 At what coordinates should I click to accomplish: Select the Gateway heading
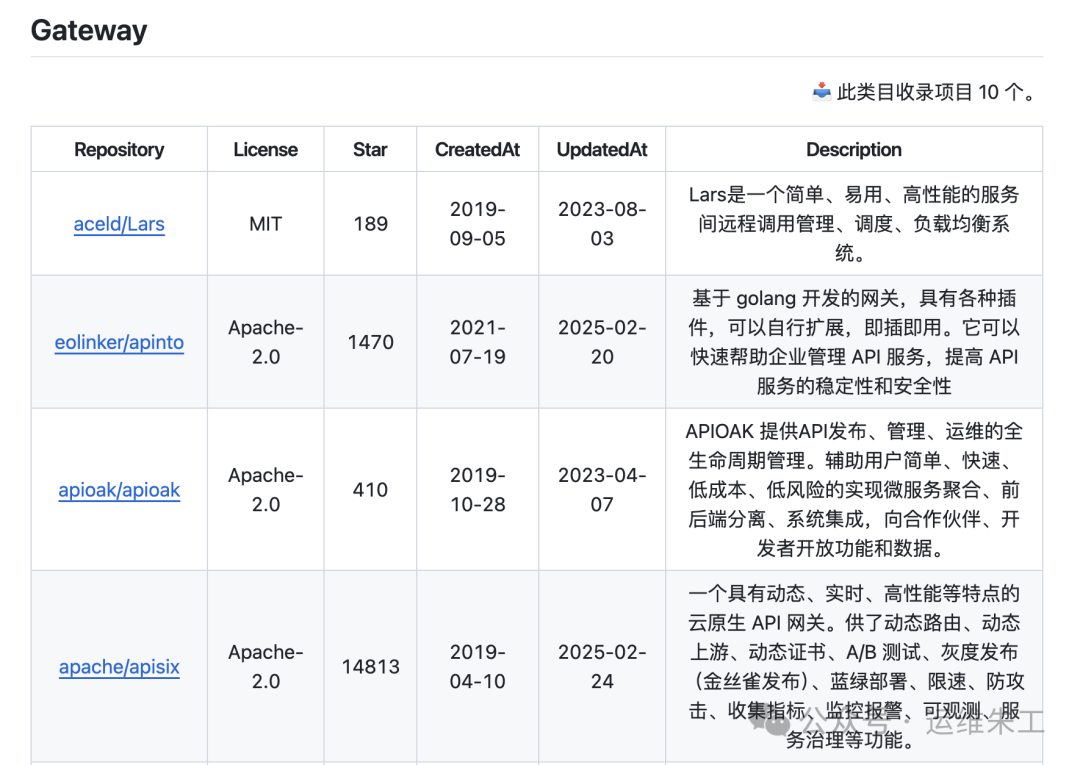(x=89, y=30)
